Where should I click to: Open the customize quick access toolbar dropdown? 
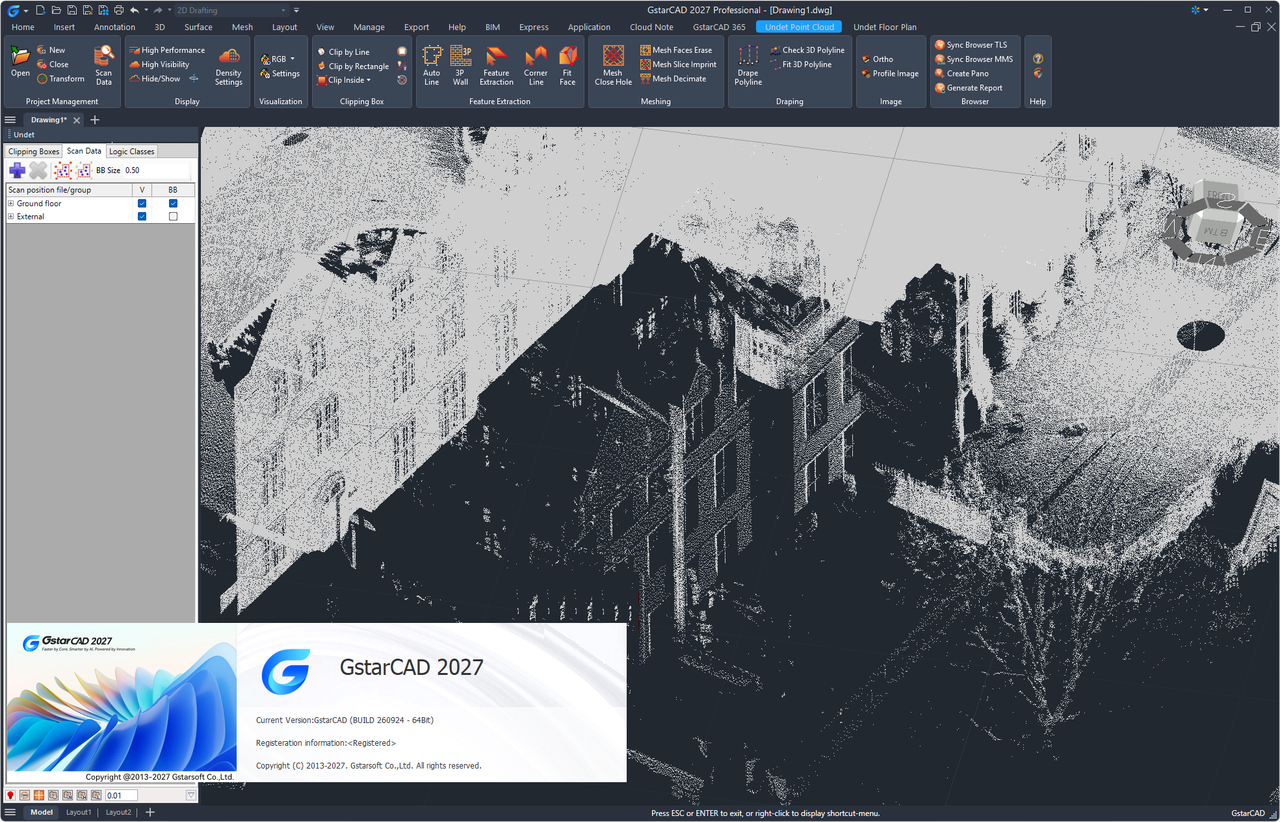coord(296,10)
